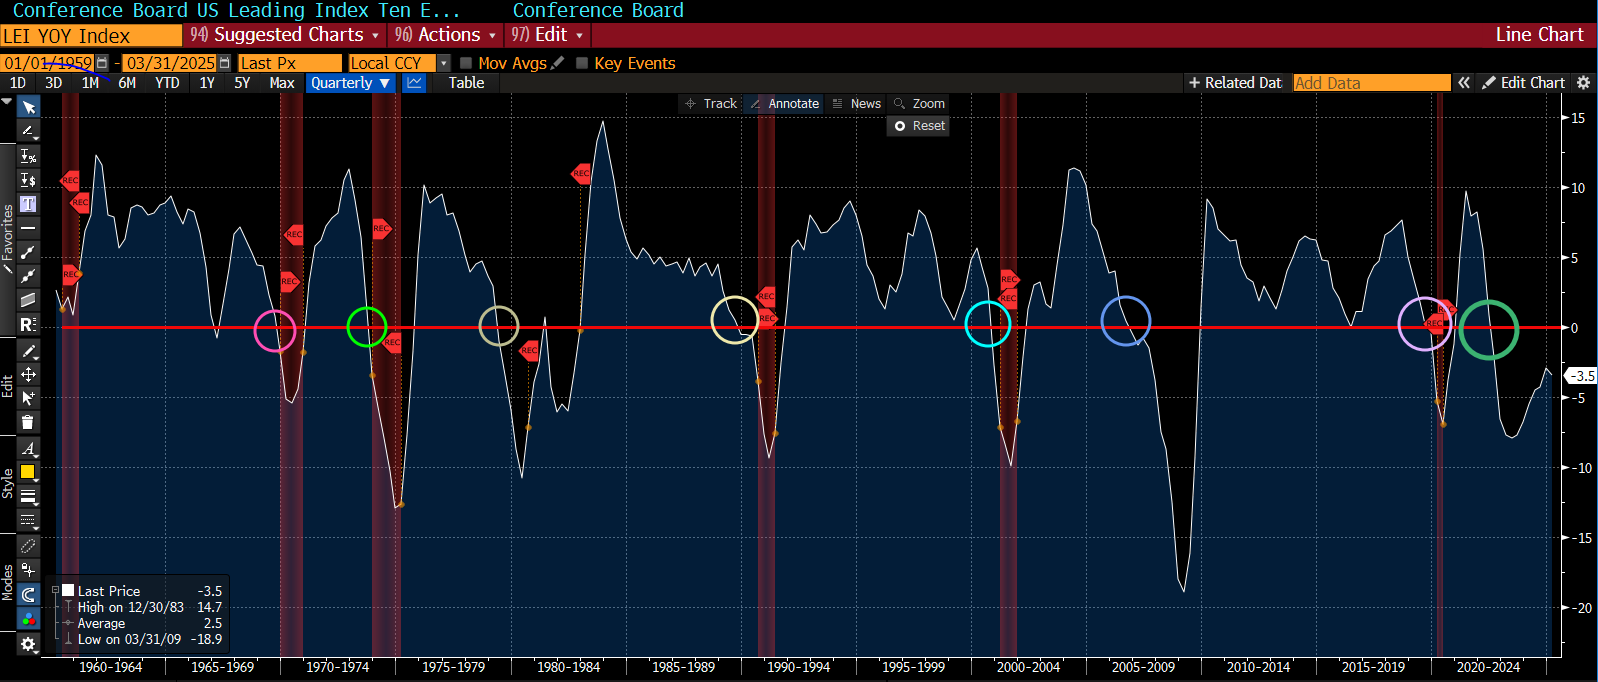Screen dimensions: 1598x682
Task: Expand the freehand draw tool options
Action: [x=28, y=131]
